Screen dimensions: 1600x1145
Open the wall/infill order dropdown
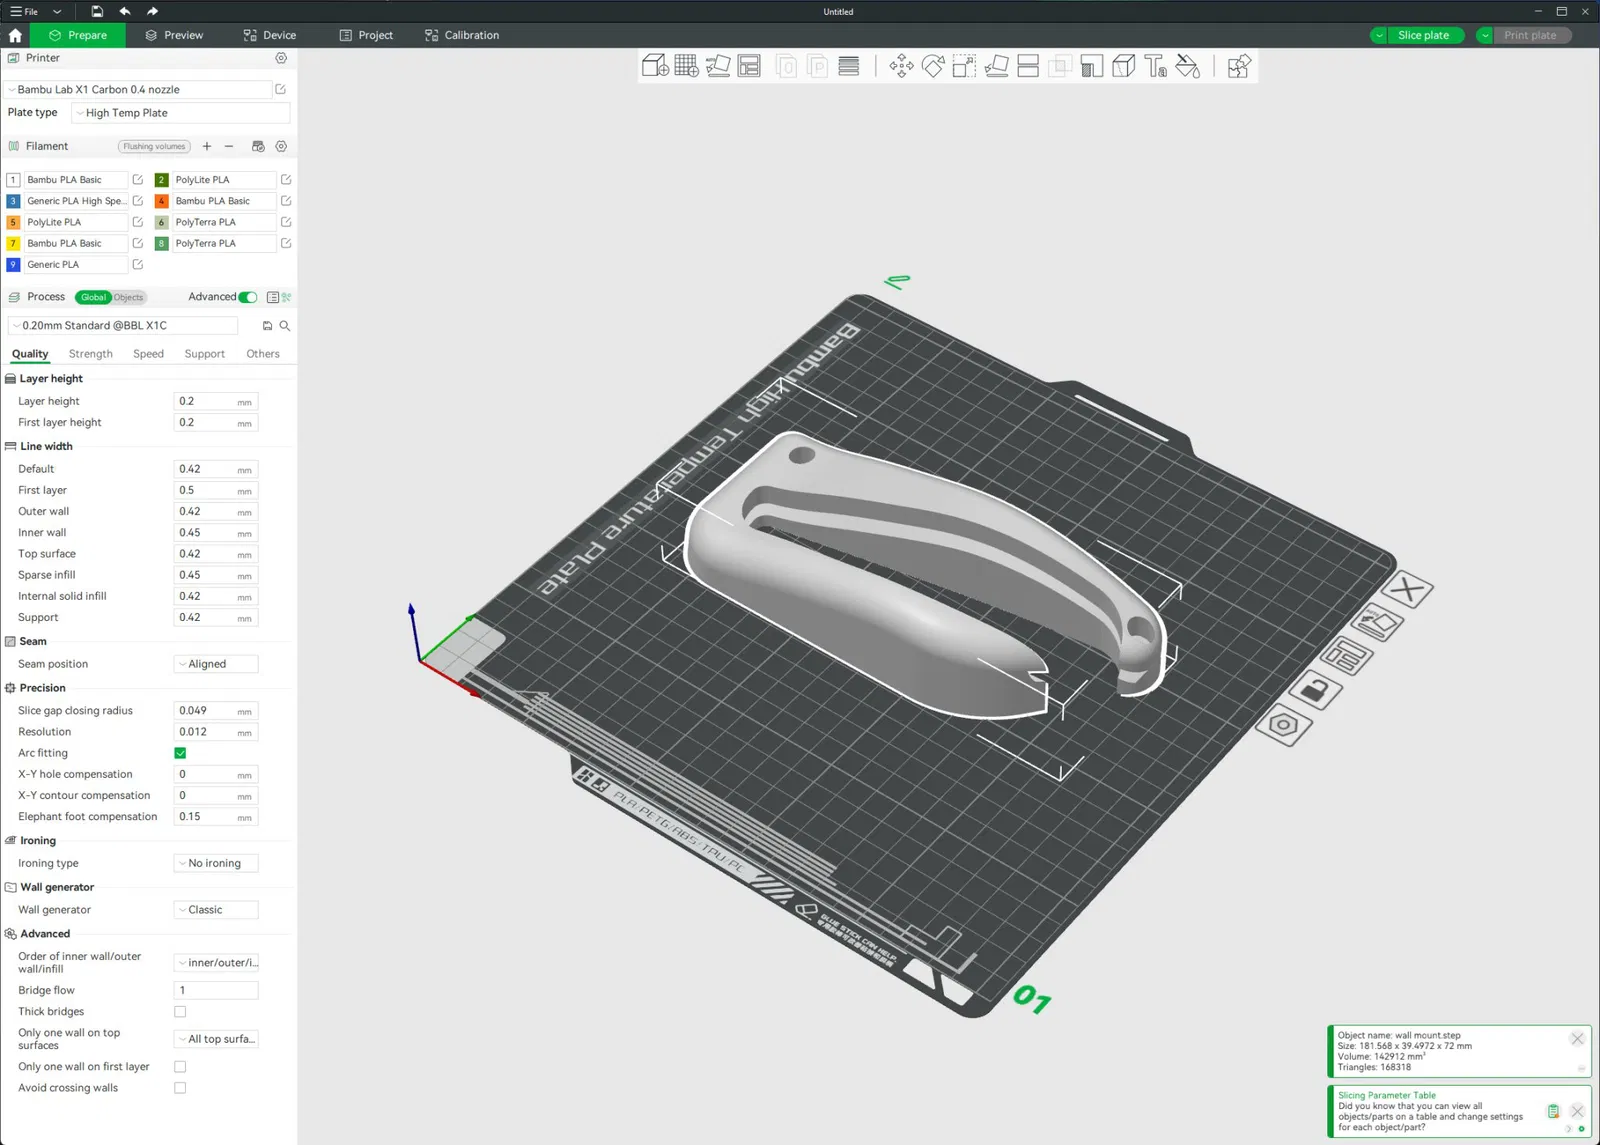(x=216, y=963)
